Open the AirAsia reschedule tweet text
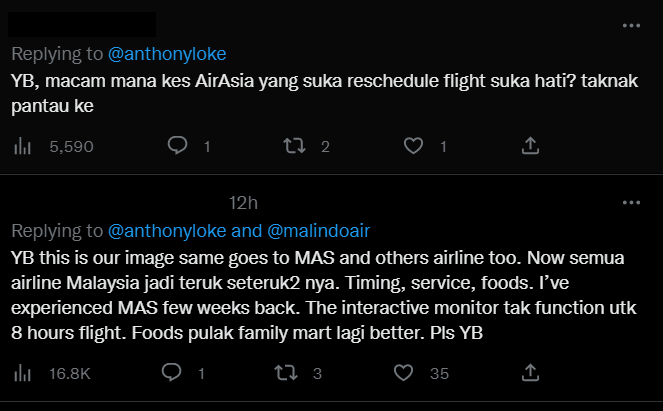 325,93
